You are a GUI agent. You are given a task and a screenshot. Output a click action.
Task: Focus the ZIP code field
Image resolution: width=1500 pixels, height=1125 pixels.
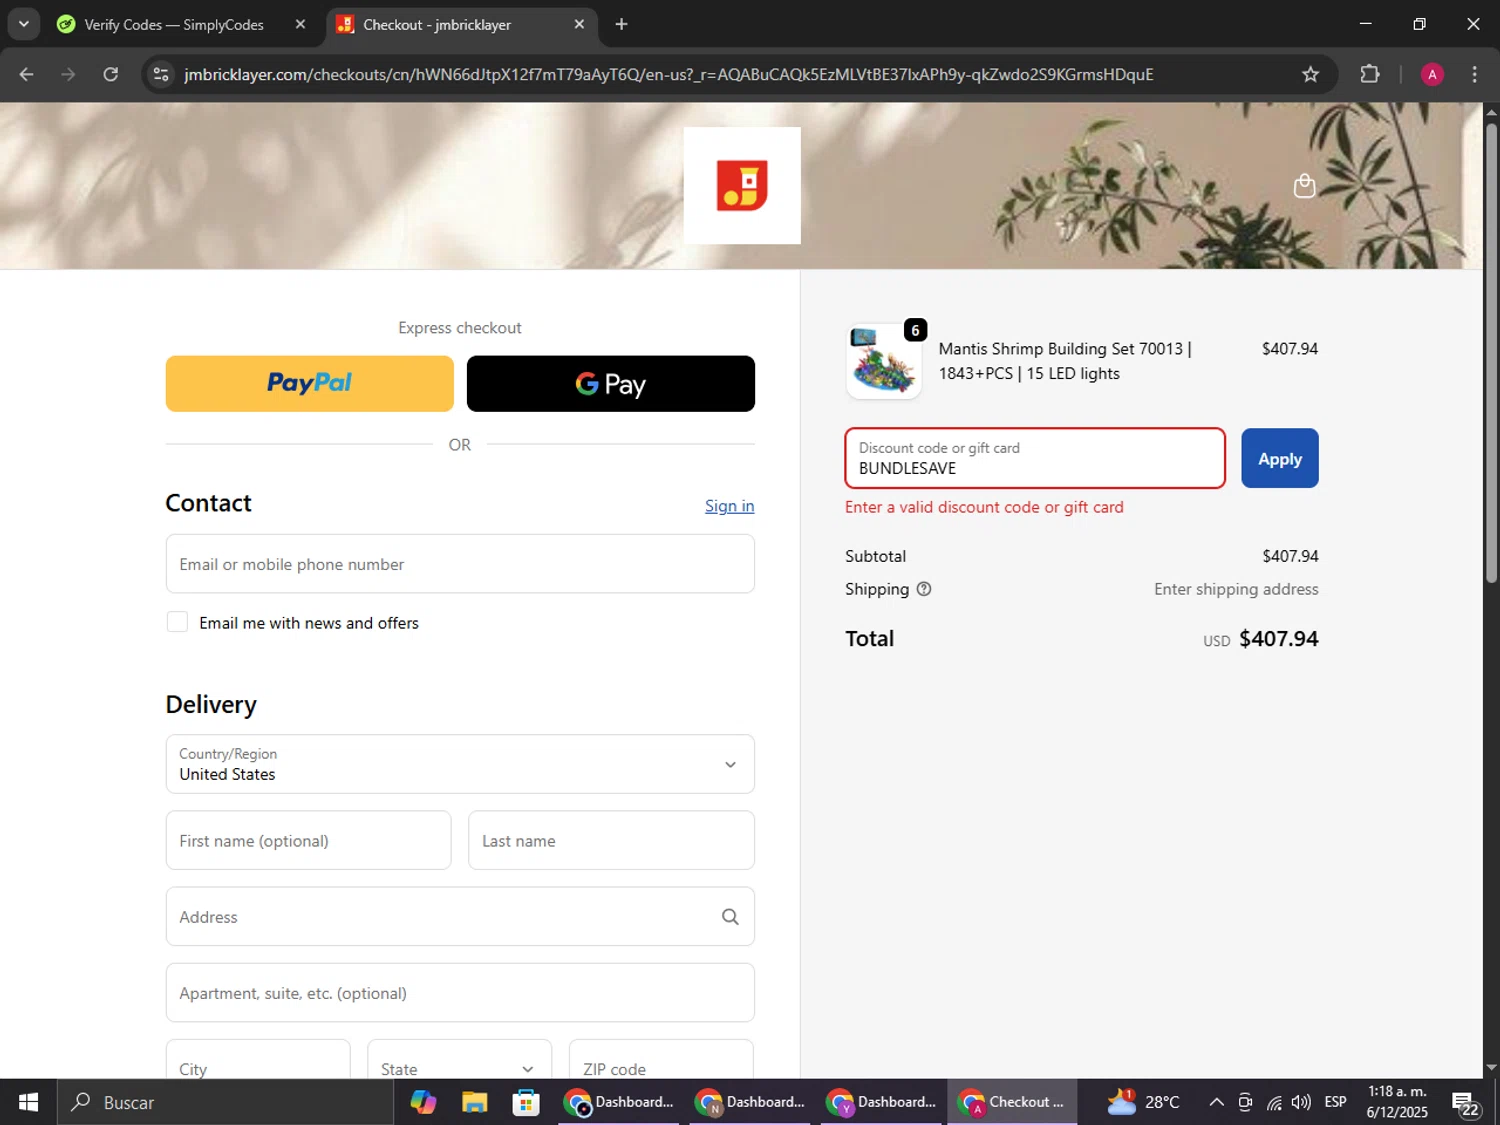pos(661,1060)
